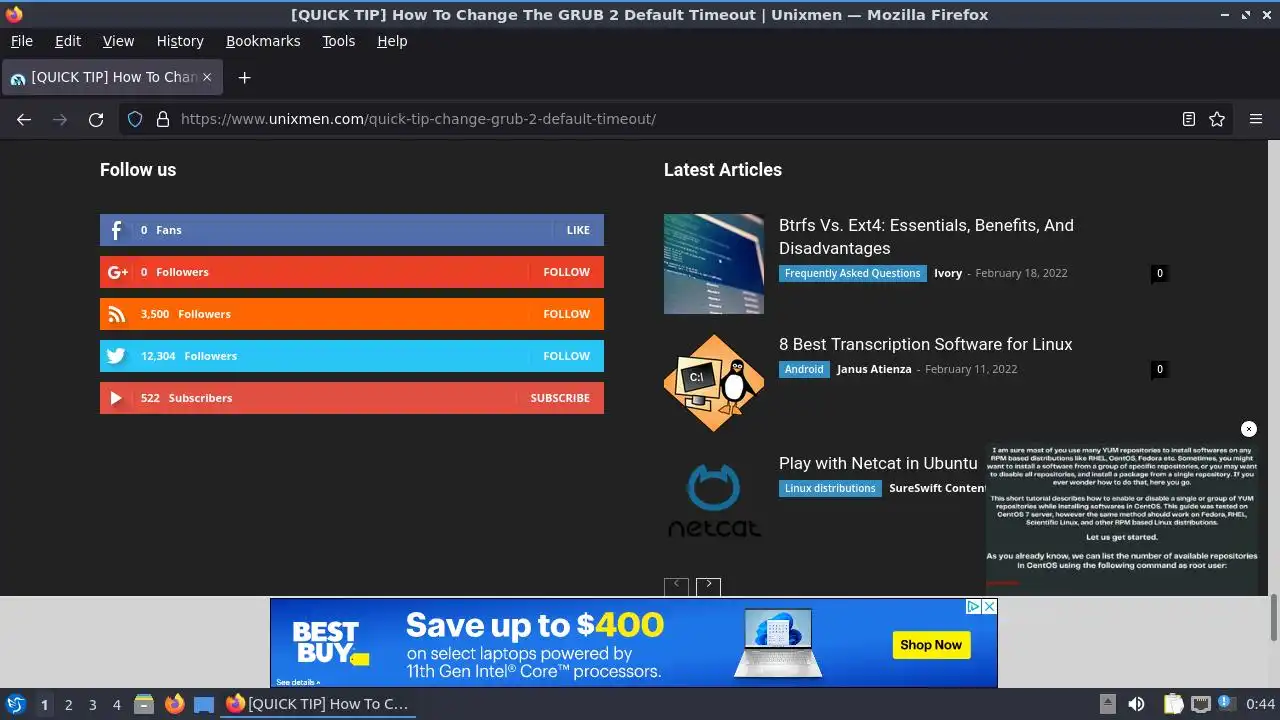Click the Twitter bird icon
Screen dimensions: 1280x720
(117, 356)
